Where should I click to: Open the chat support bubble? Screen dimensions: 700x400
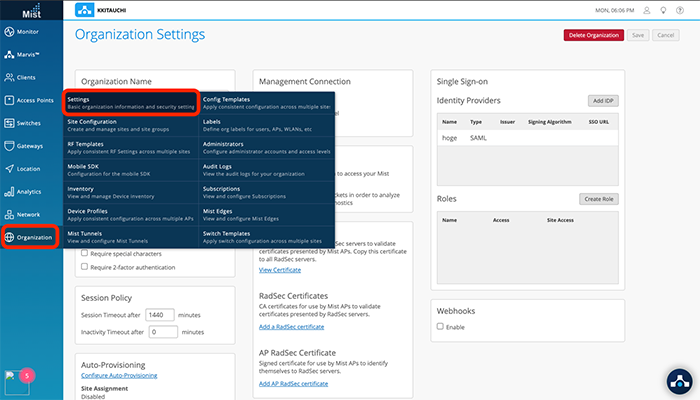(681, 381)
